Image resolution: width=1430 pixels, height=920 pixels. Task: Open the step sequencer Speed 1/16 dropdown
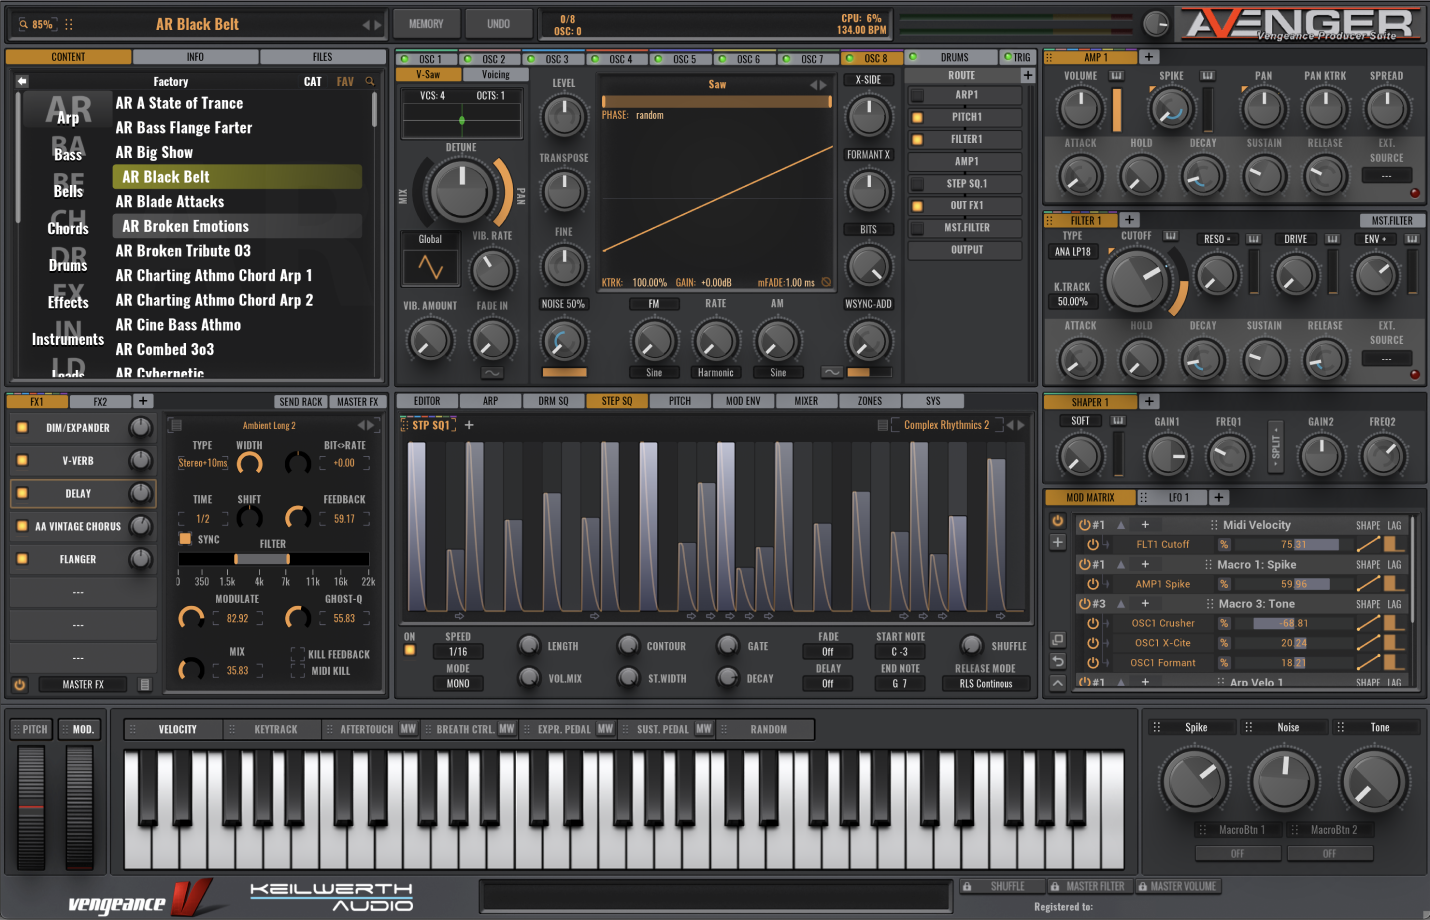(x=458, y=652)
